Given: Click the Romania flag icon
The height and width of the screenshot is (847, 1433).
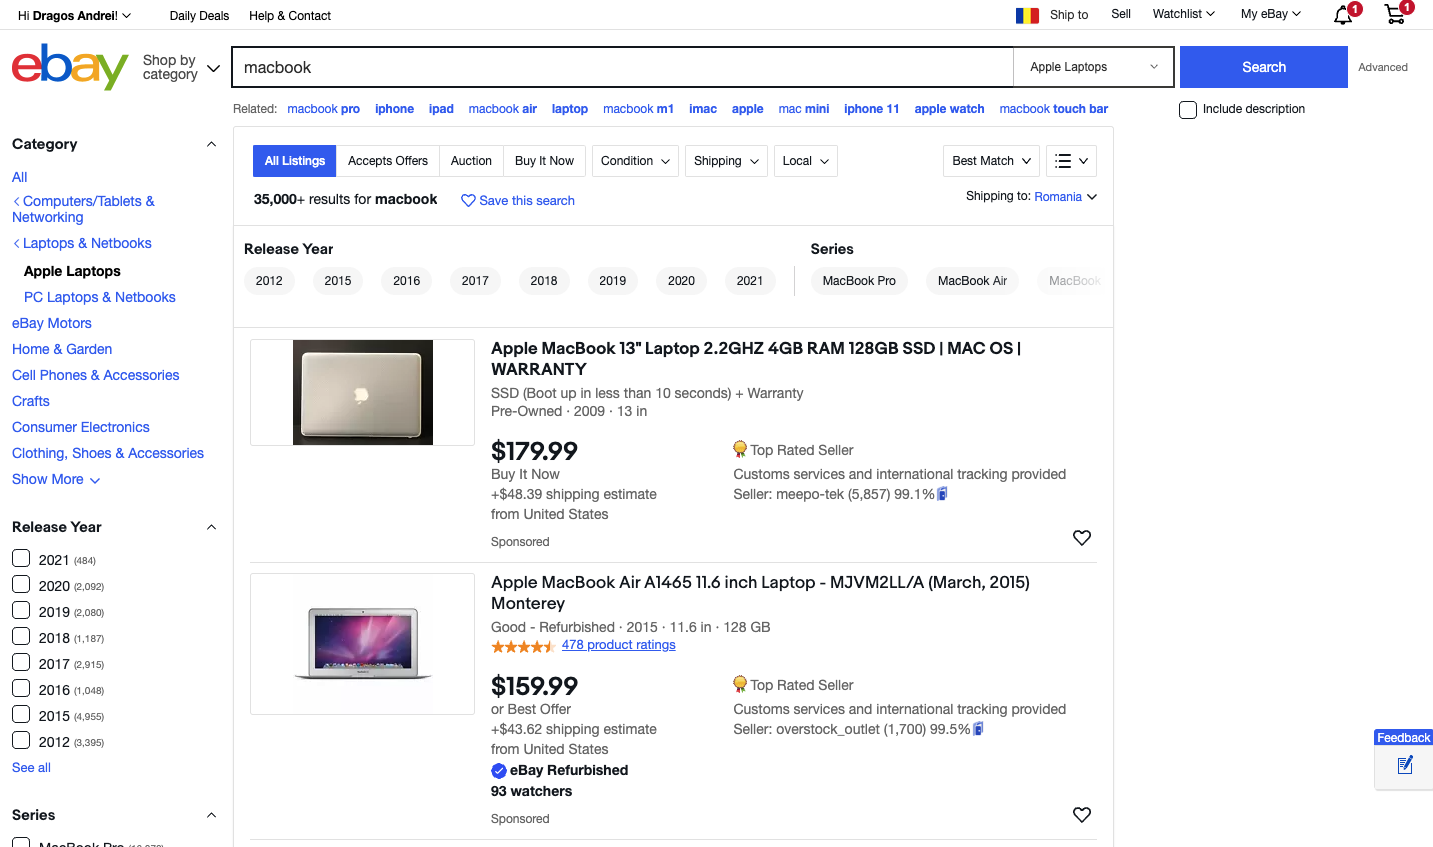Looking at the screenshot, I should [x=1027, y=15].
